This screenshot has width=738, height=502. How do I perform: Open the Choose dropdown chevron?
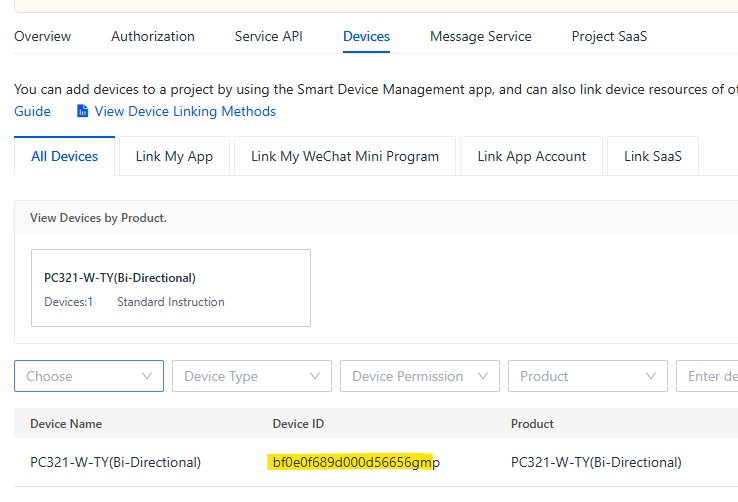(x=147, y=376)
